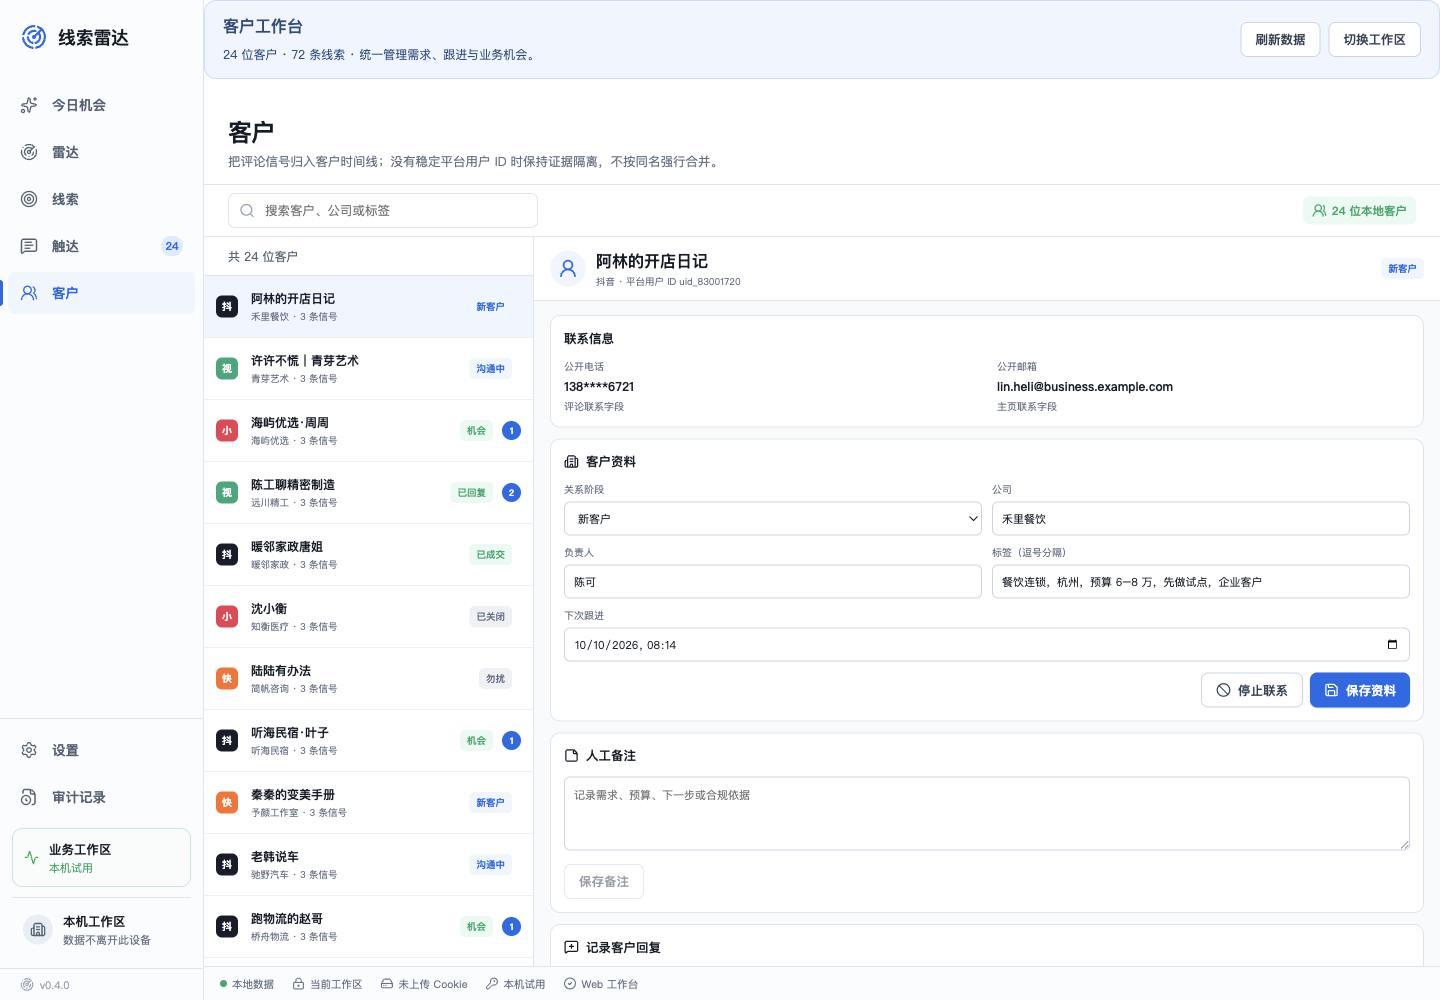1440x1000 pixels.
Task: Click the 标签 input field
Action: tap(1201, 582)
